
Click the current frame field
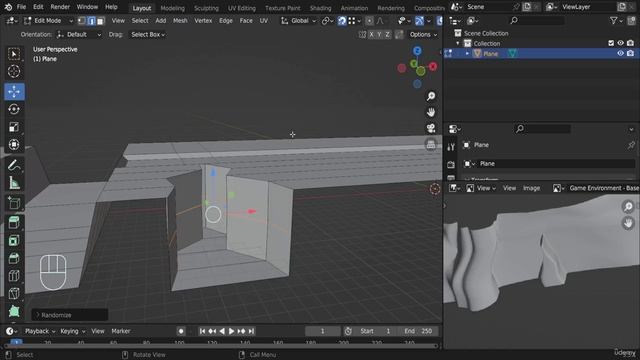click(322, 331)
